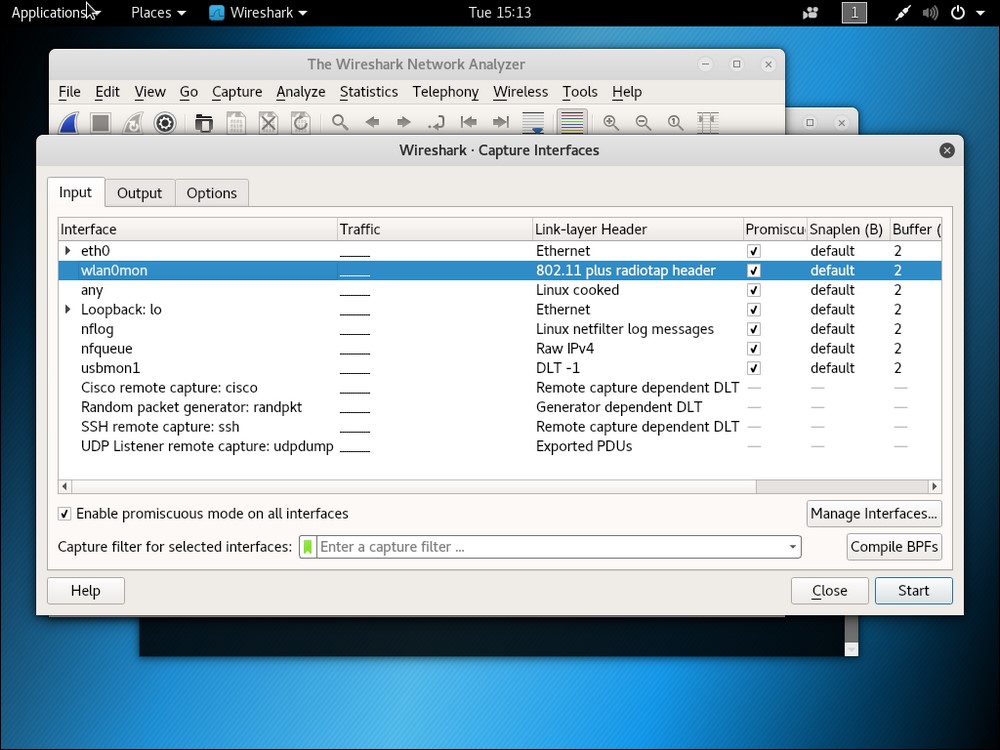The height and width of the screenshot is (750, 1000).
Task: Click the Compile BPFs button
Action: (894, 547)
